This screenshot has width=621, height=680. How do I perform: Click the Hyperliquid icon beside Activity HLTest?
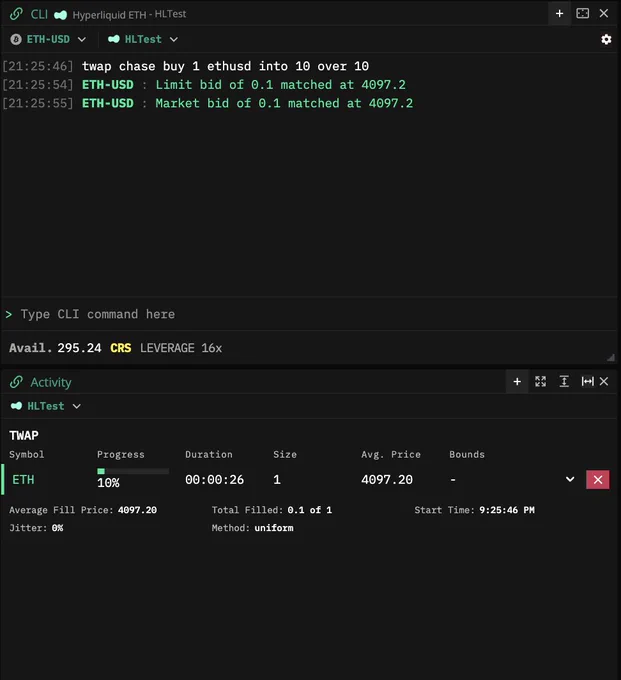[x=16, y=406]
